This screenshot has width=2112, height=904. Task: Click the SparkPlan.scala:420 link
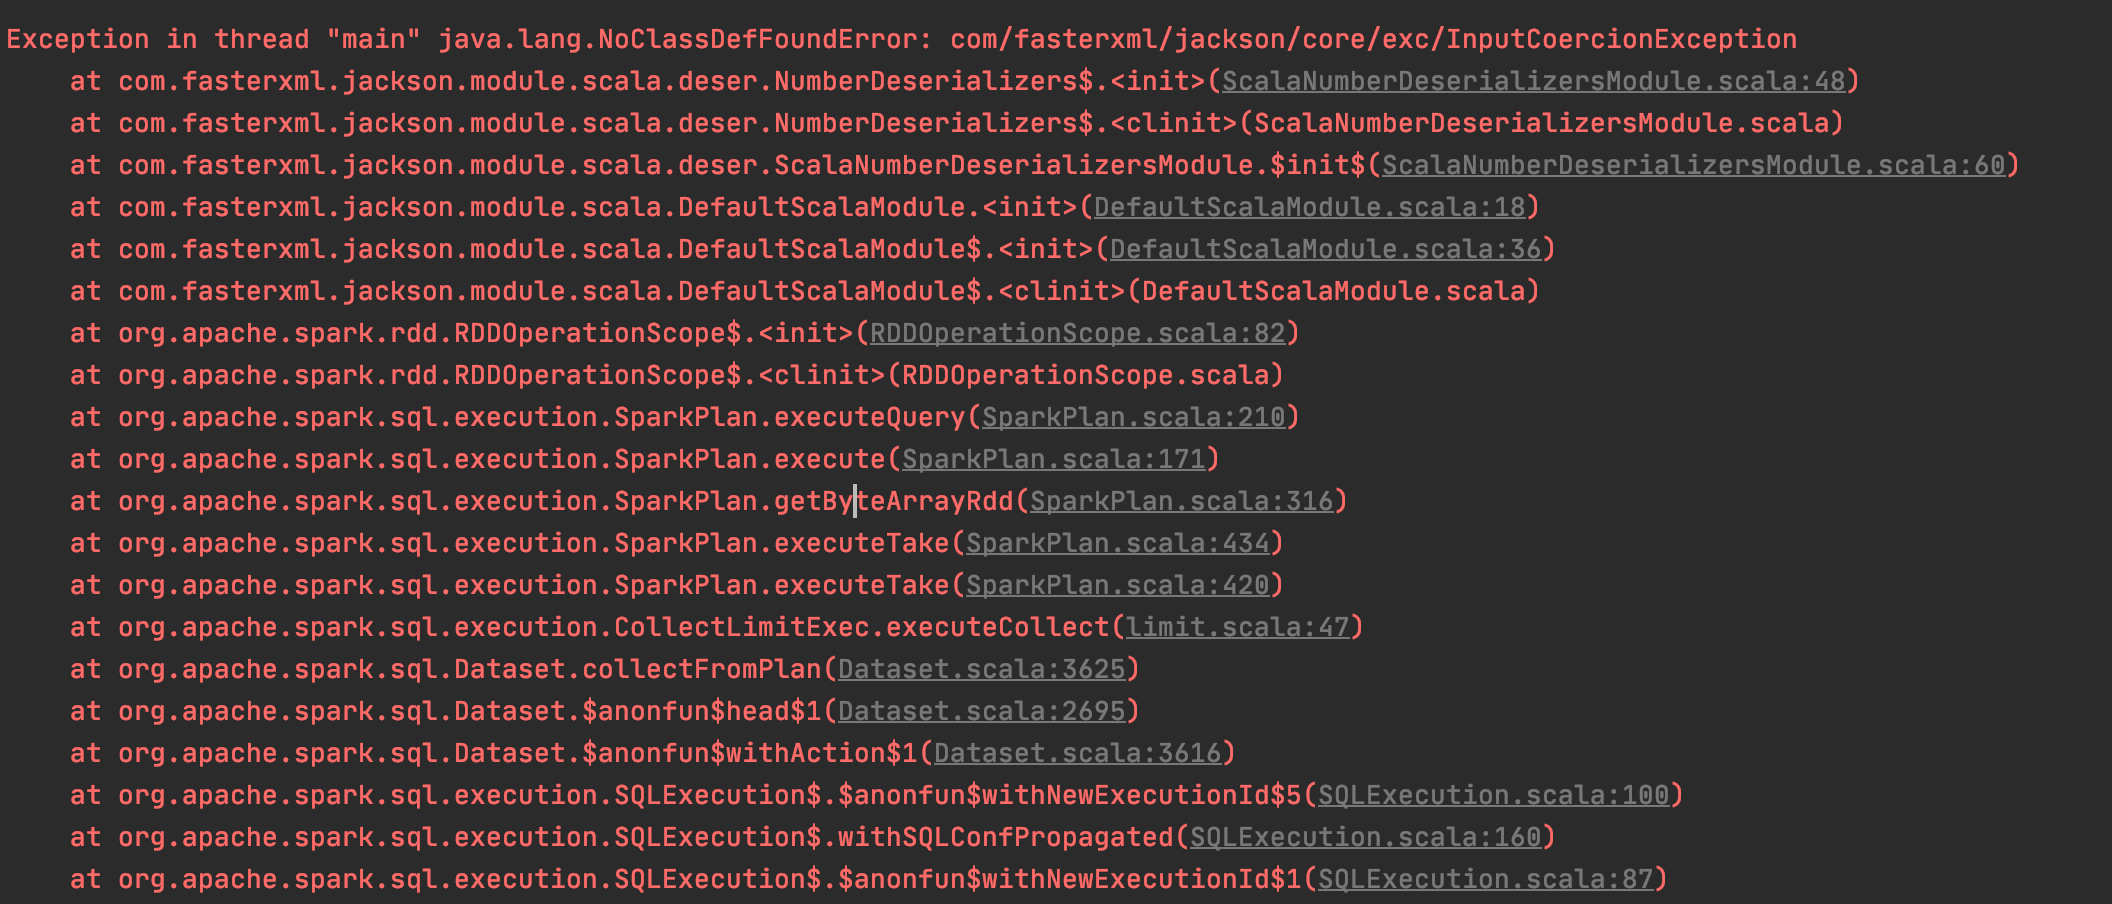click(x=1117, y=585)
